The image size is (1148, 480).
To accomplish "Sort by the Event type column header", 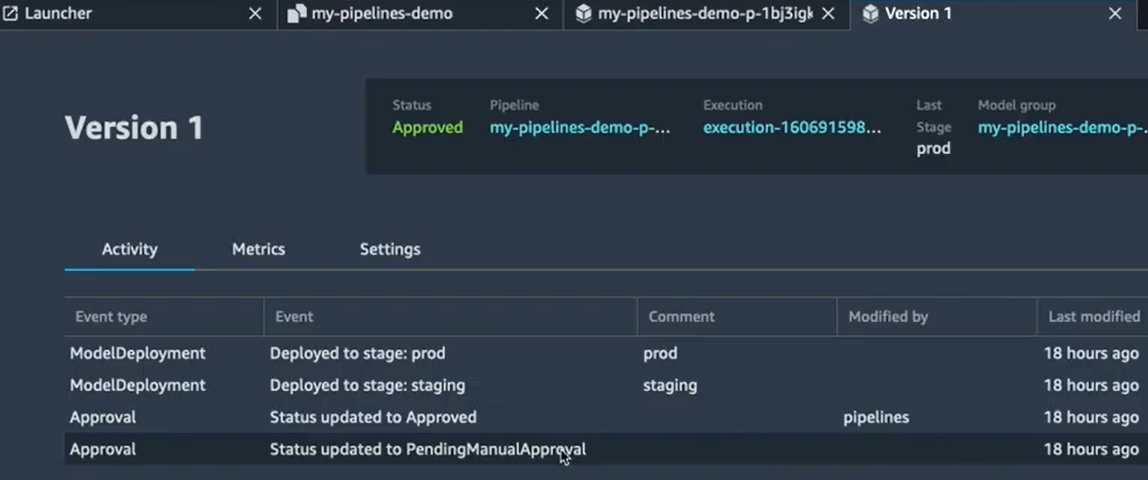I will 111,316.
